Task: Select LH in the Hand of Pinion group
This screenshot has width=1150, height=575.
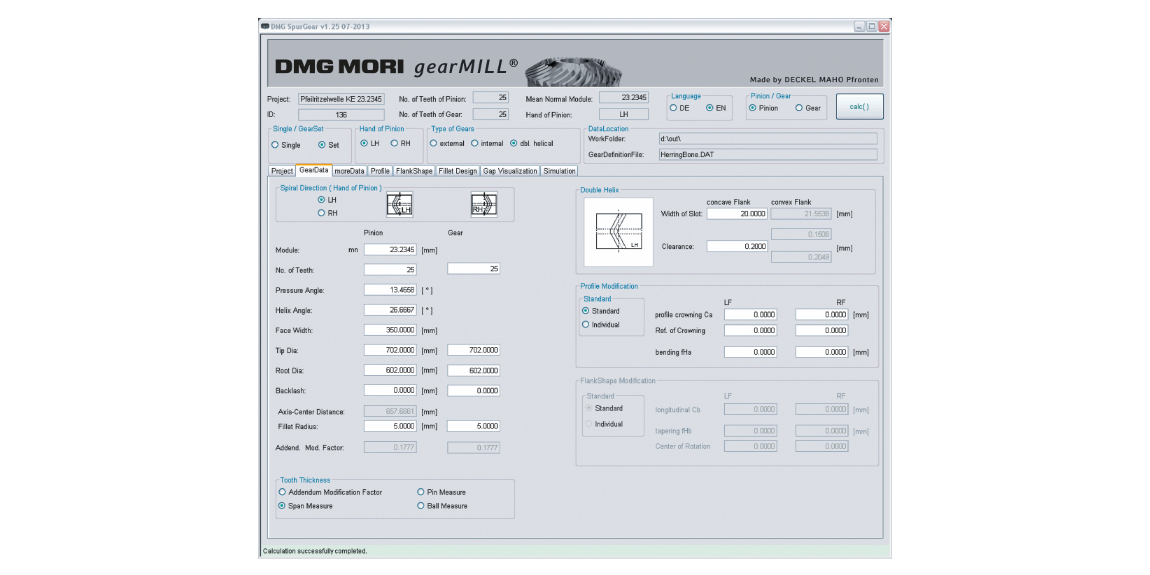Action: (x=364, y=143)
